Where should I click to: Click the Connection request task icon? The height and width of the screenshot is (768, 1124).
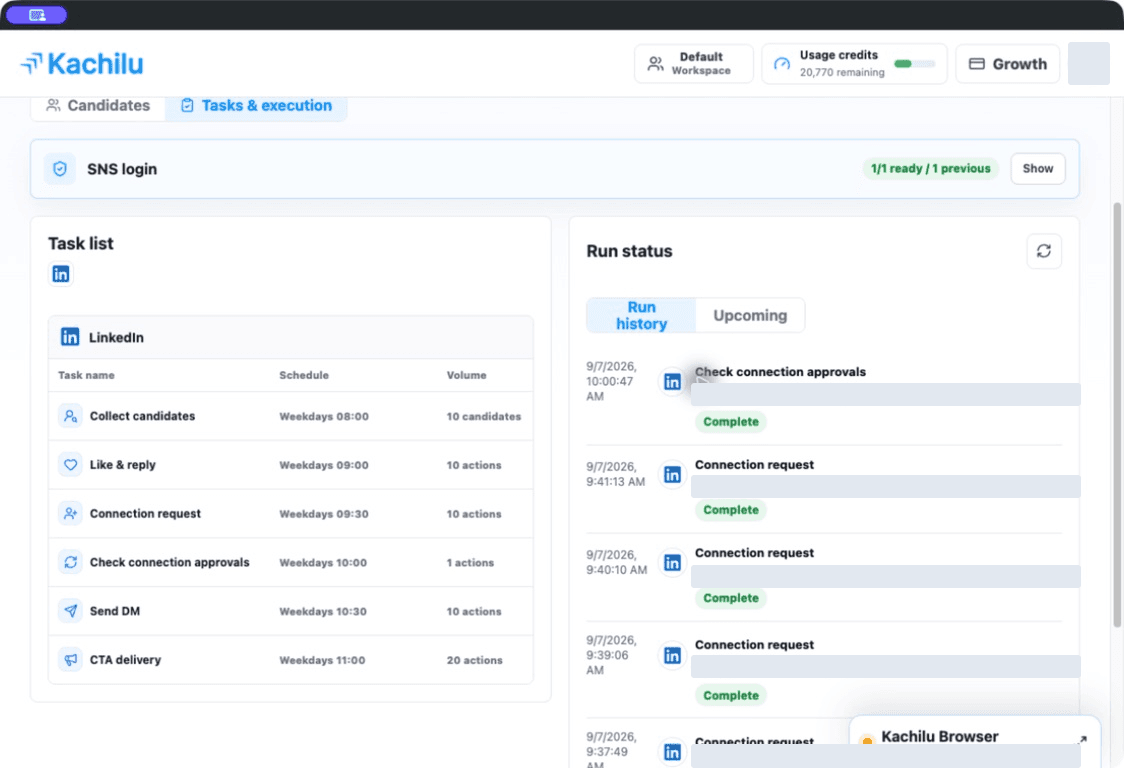70,513
